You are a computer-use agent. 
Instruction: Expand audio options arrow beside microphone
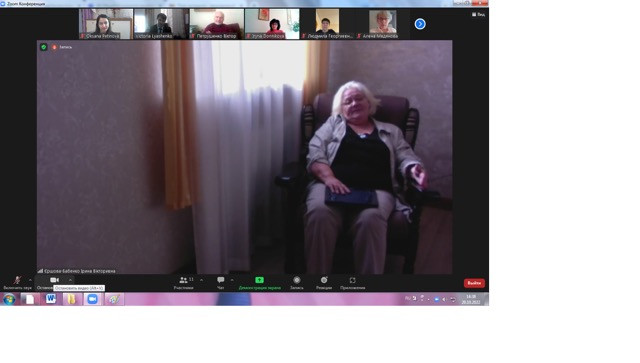(30, 280)
